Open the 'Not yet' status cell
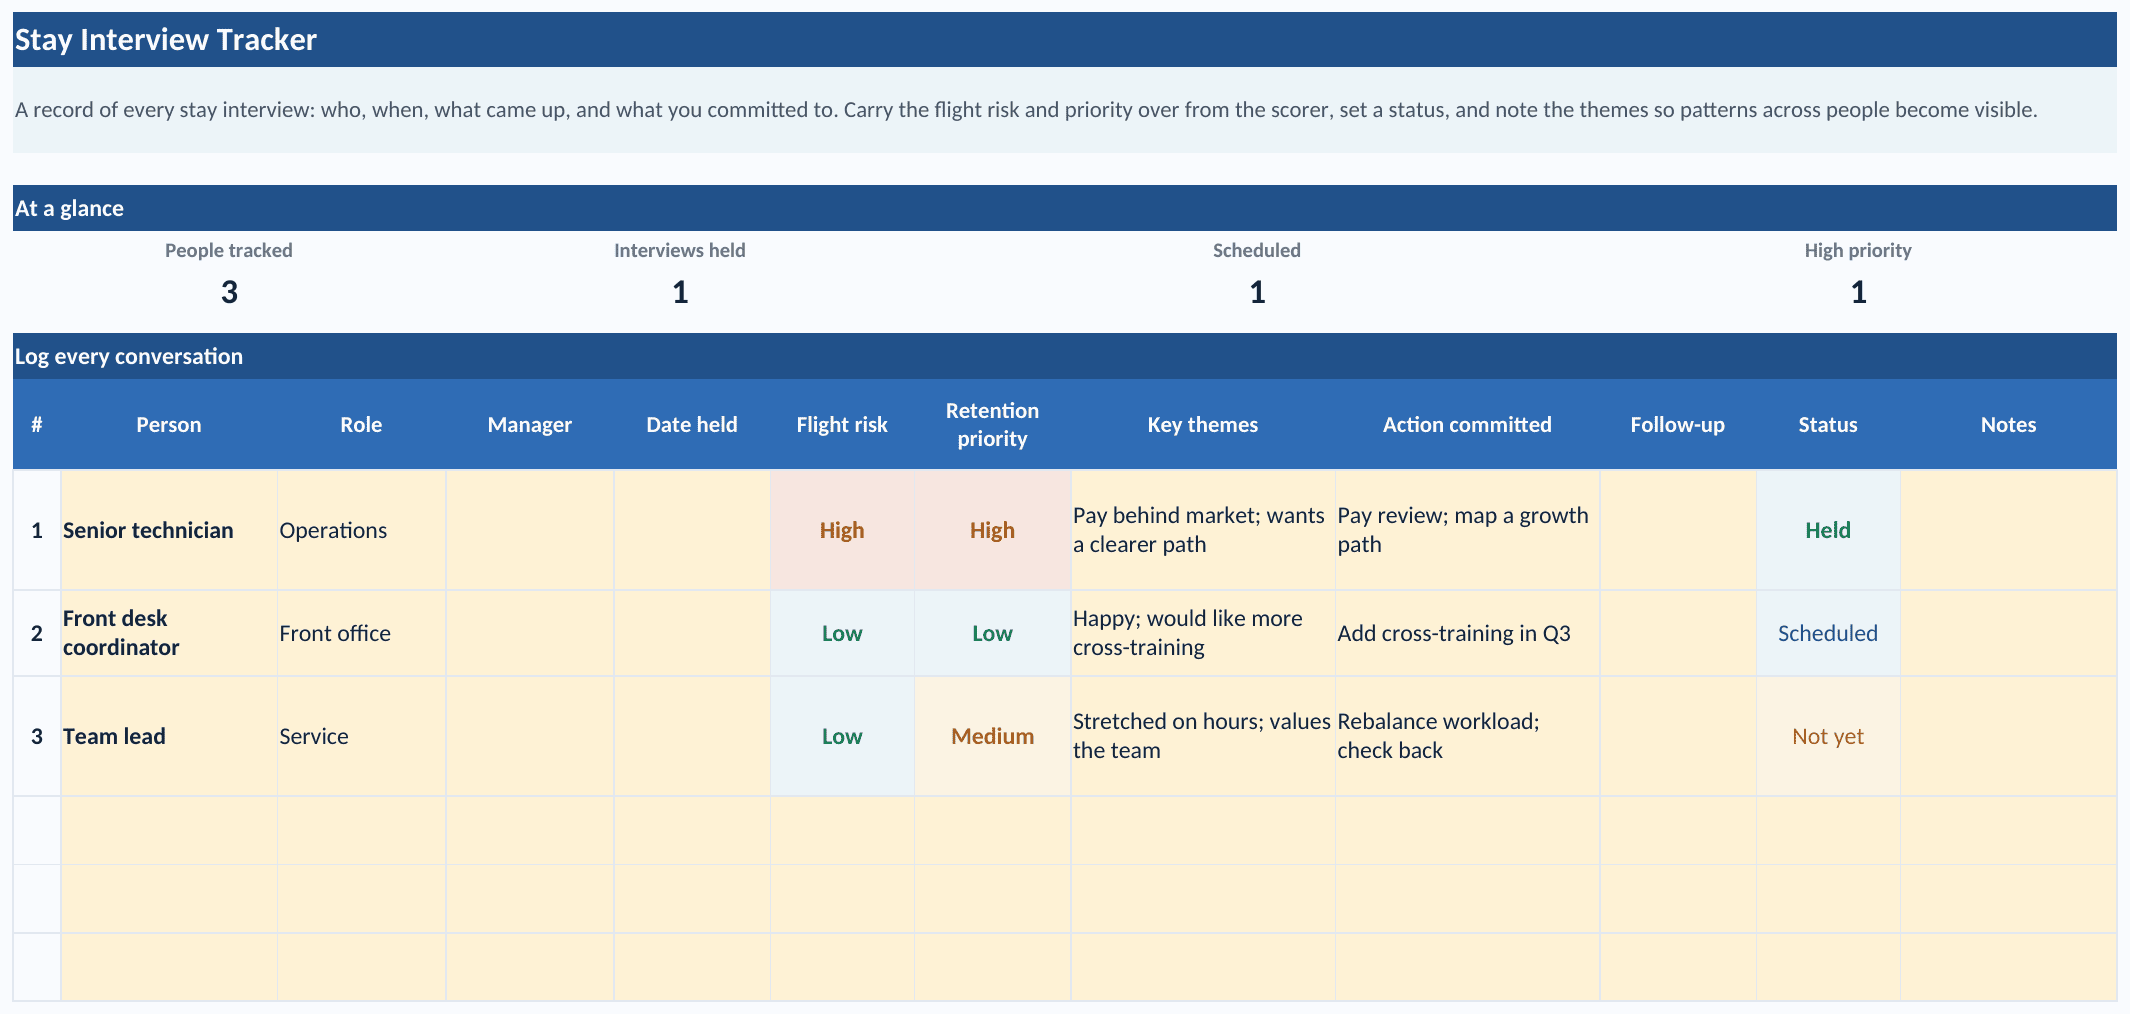The height and width of the screenshot is (1014, 2130). point(1828,736)
